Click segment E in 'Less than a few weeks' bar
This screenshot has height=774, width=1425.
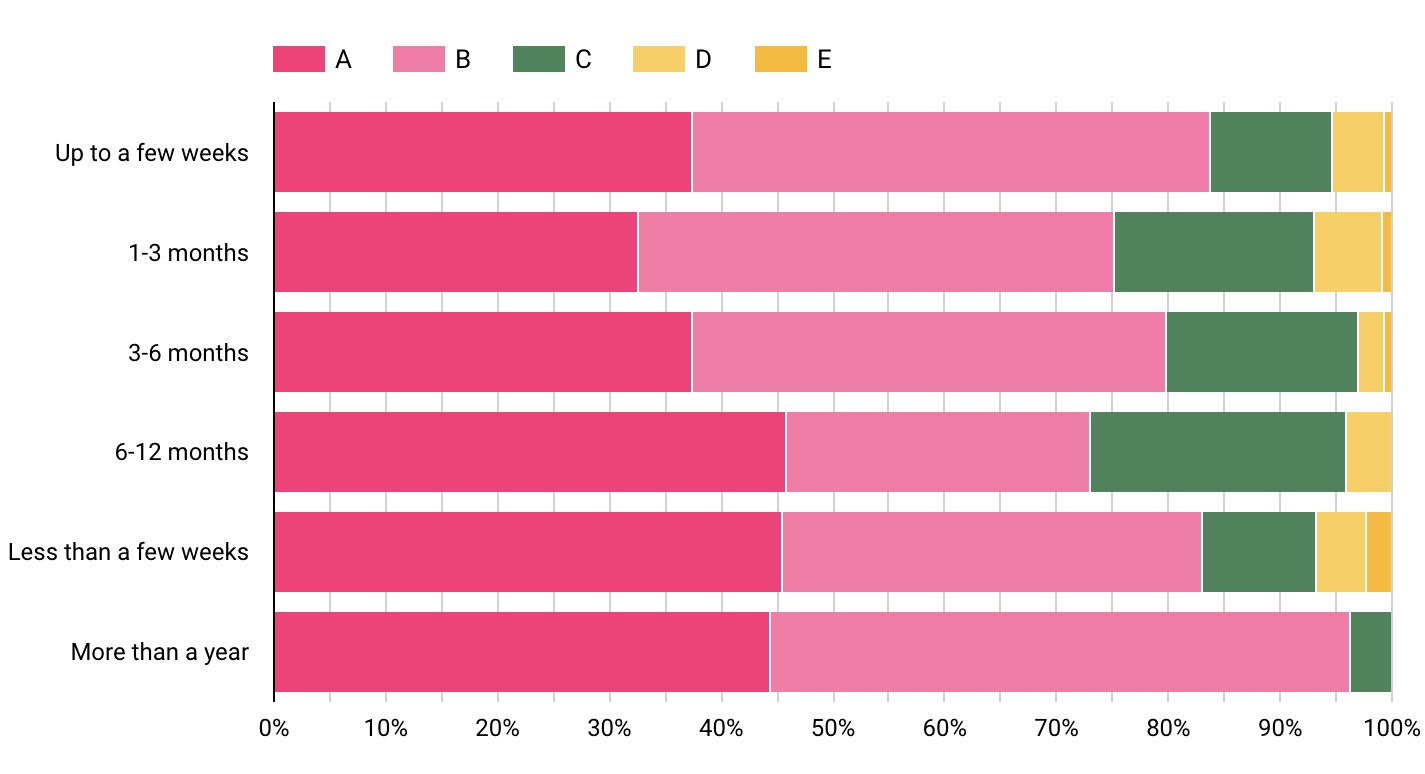(1378, 552)
